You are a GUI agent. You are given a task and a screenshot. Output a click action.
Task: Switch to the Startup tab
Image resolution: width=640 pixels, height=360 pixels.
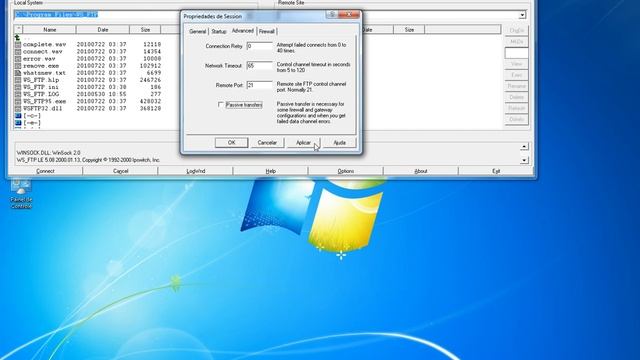point(219,31)
